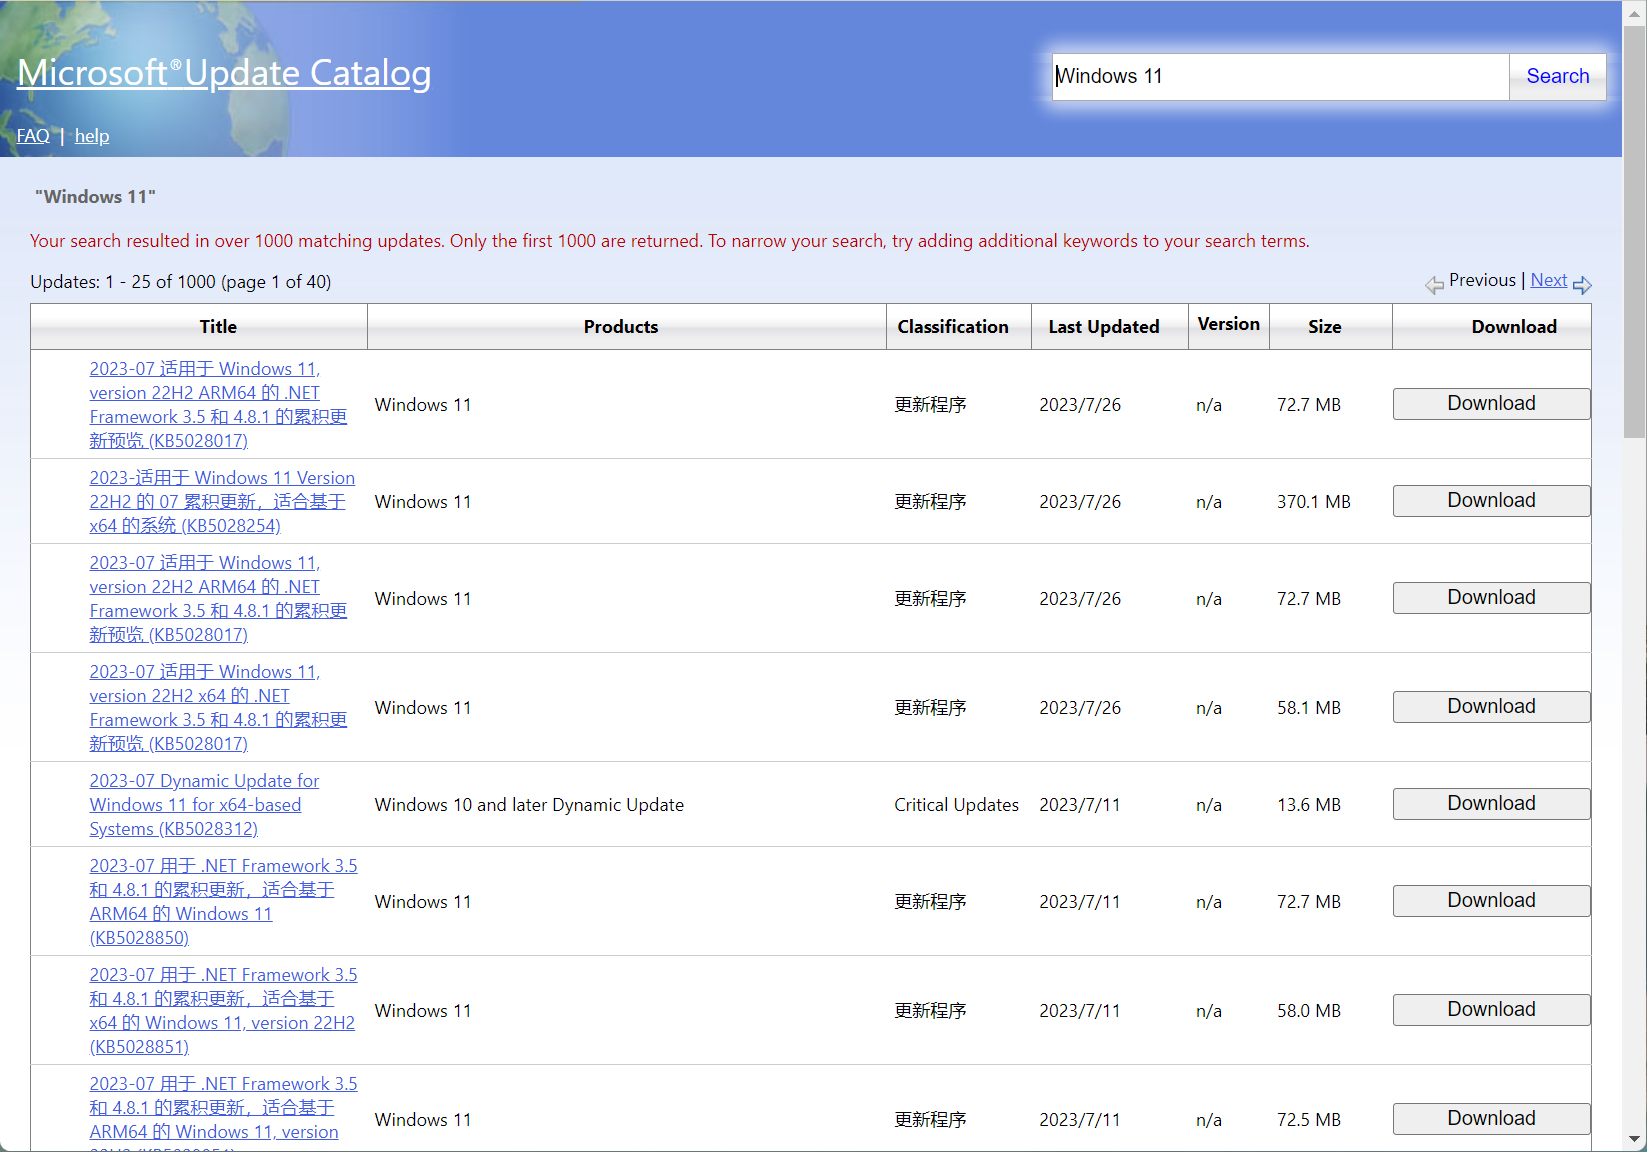Download the 58.1 MB KB5028017 x64 update

click(x=1491, y=707)
